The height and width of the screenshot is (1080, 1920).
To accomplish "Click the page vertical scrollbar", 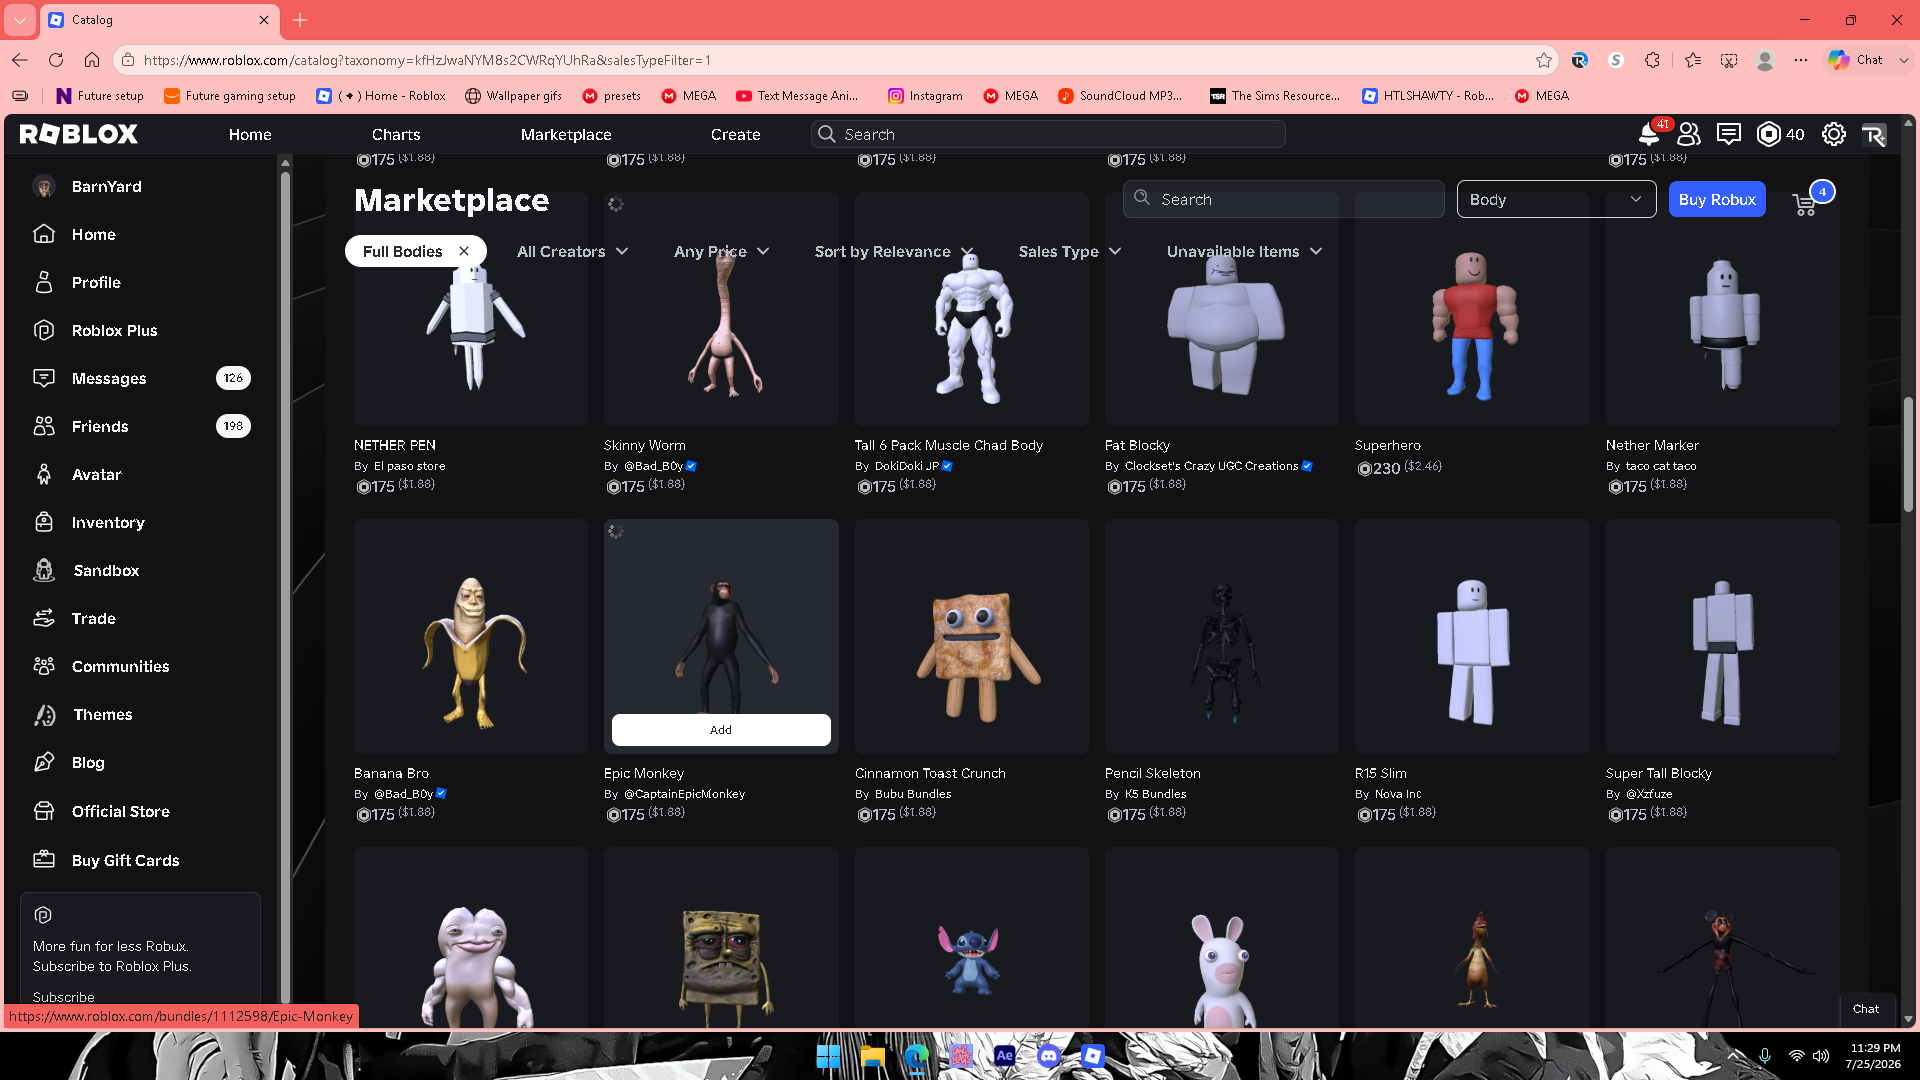I will pos(1908,455).
